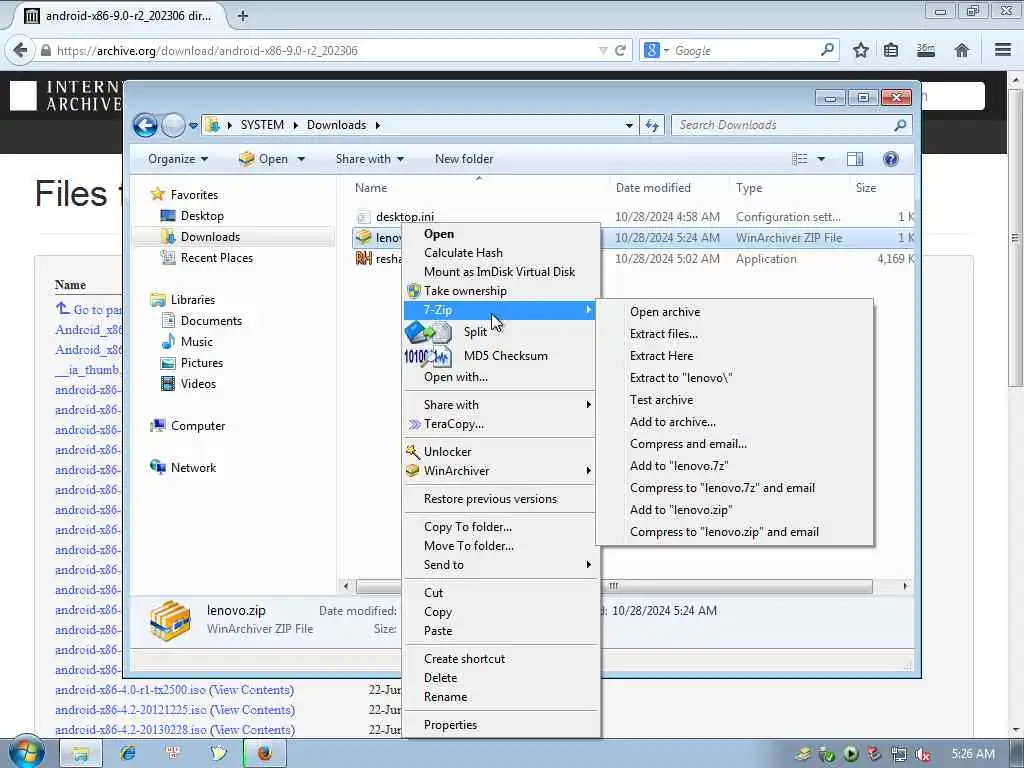Click the Split tool icon in context menu
1024x768 pixels.
(429, 332)
